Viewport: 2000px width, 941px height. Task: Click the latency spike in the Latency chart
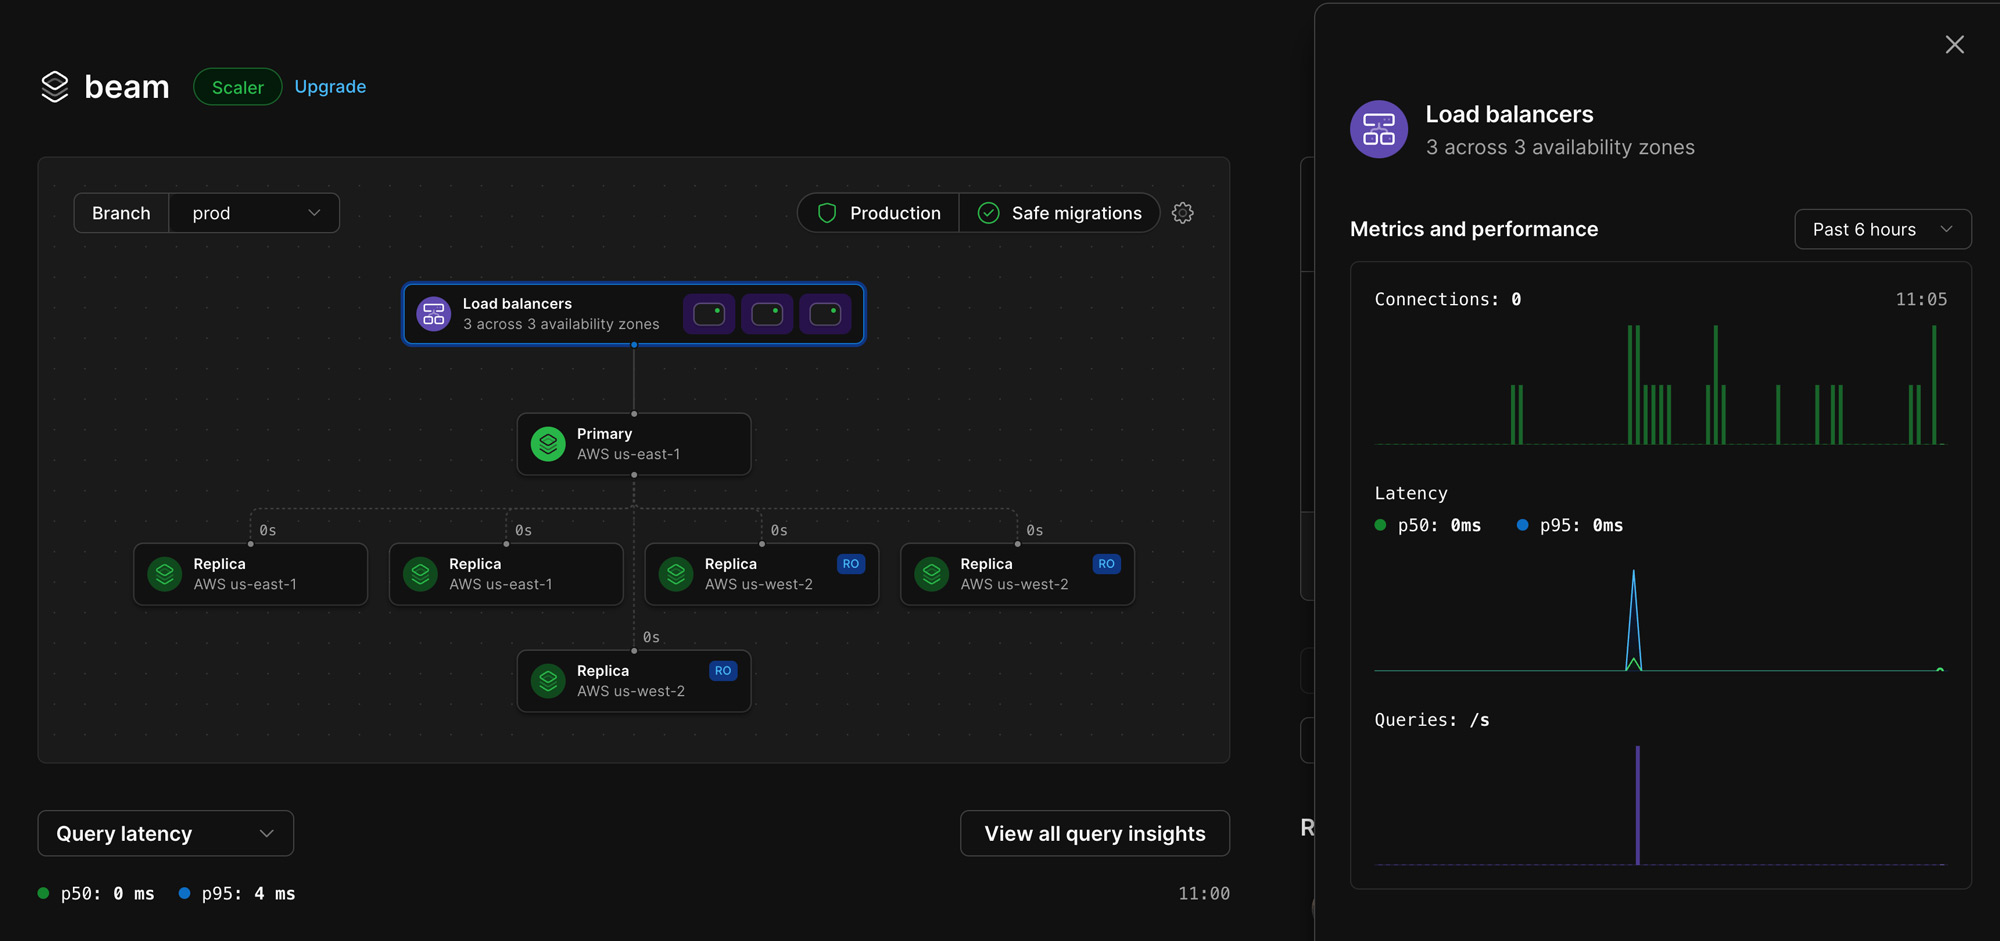[x=1634, y=620]
